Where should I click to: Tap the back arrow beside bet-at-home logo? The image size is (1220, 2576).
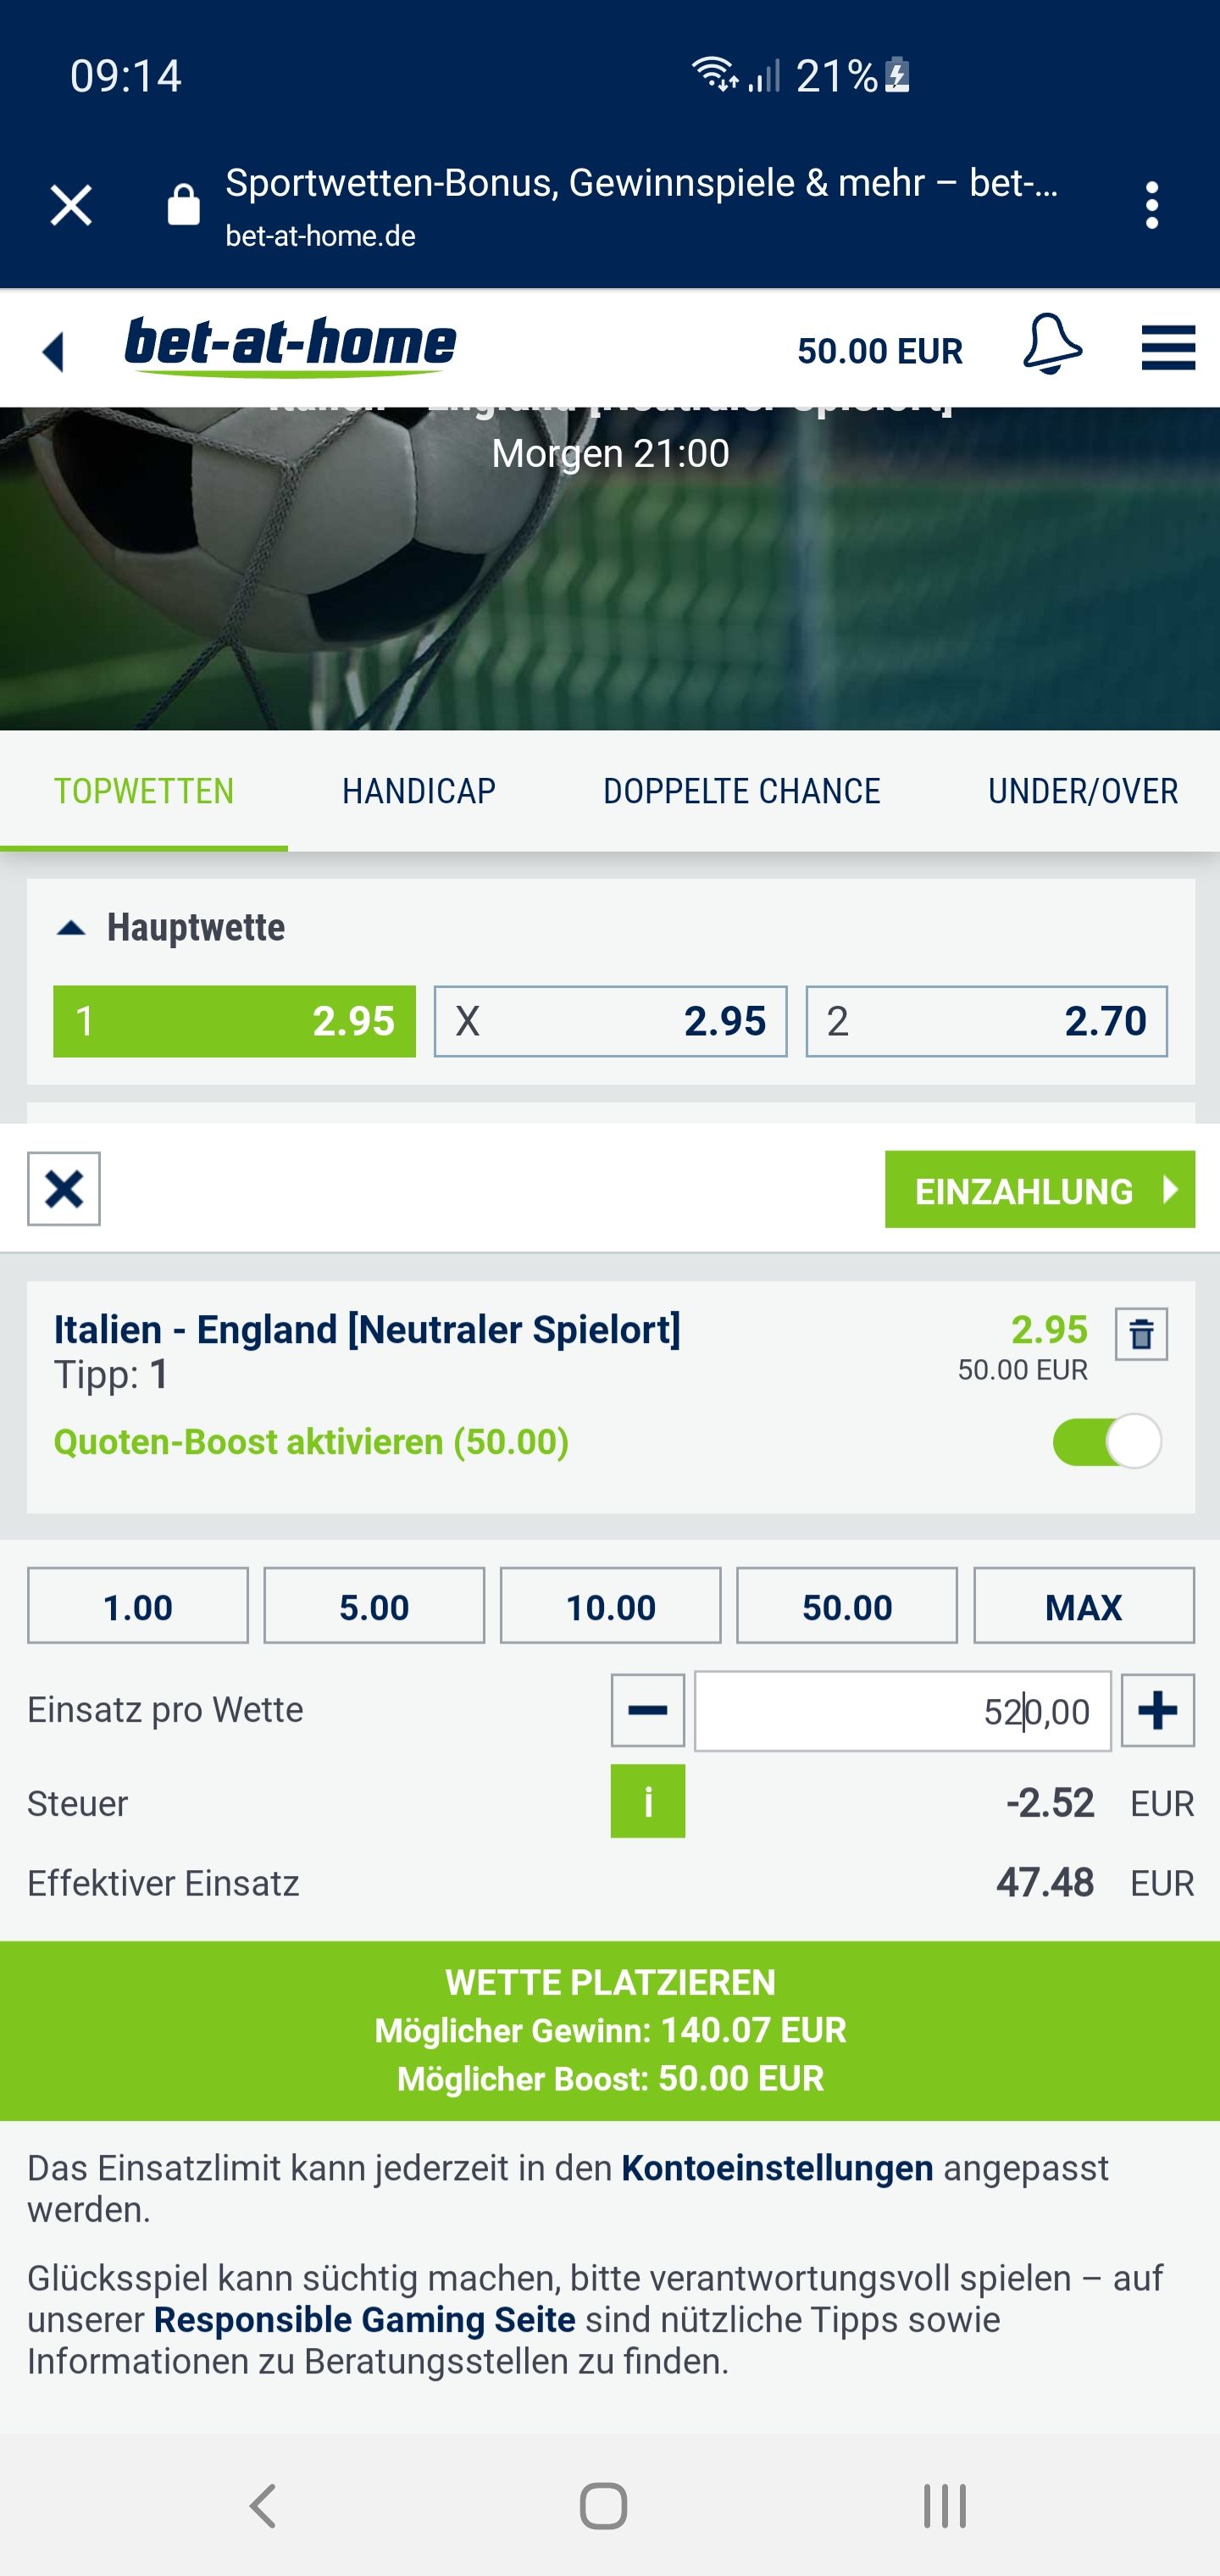click(x=53, y=351)
